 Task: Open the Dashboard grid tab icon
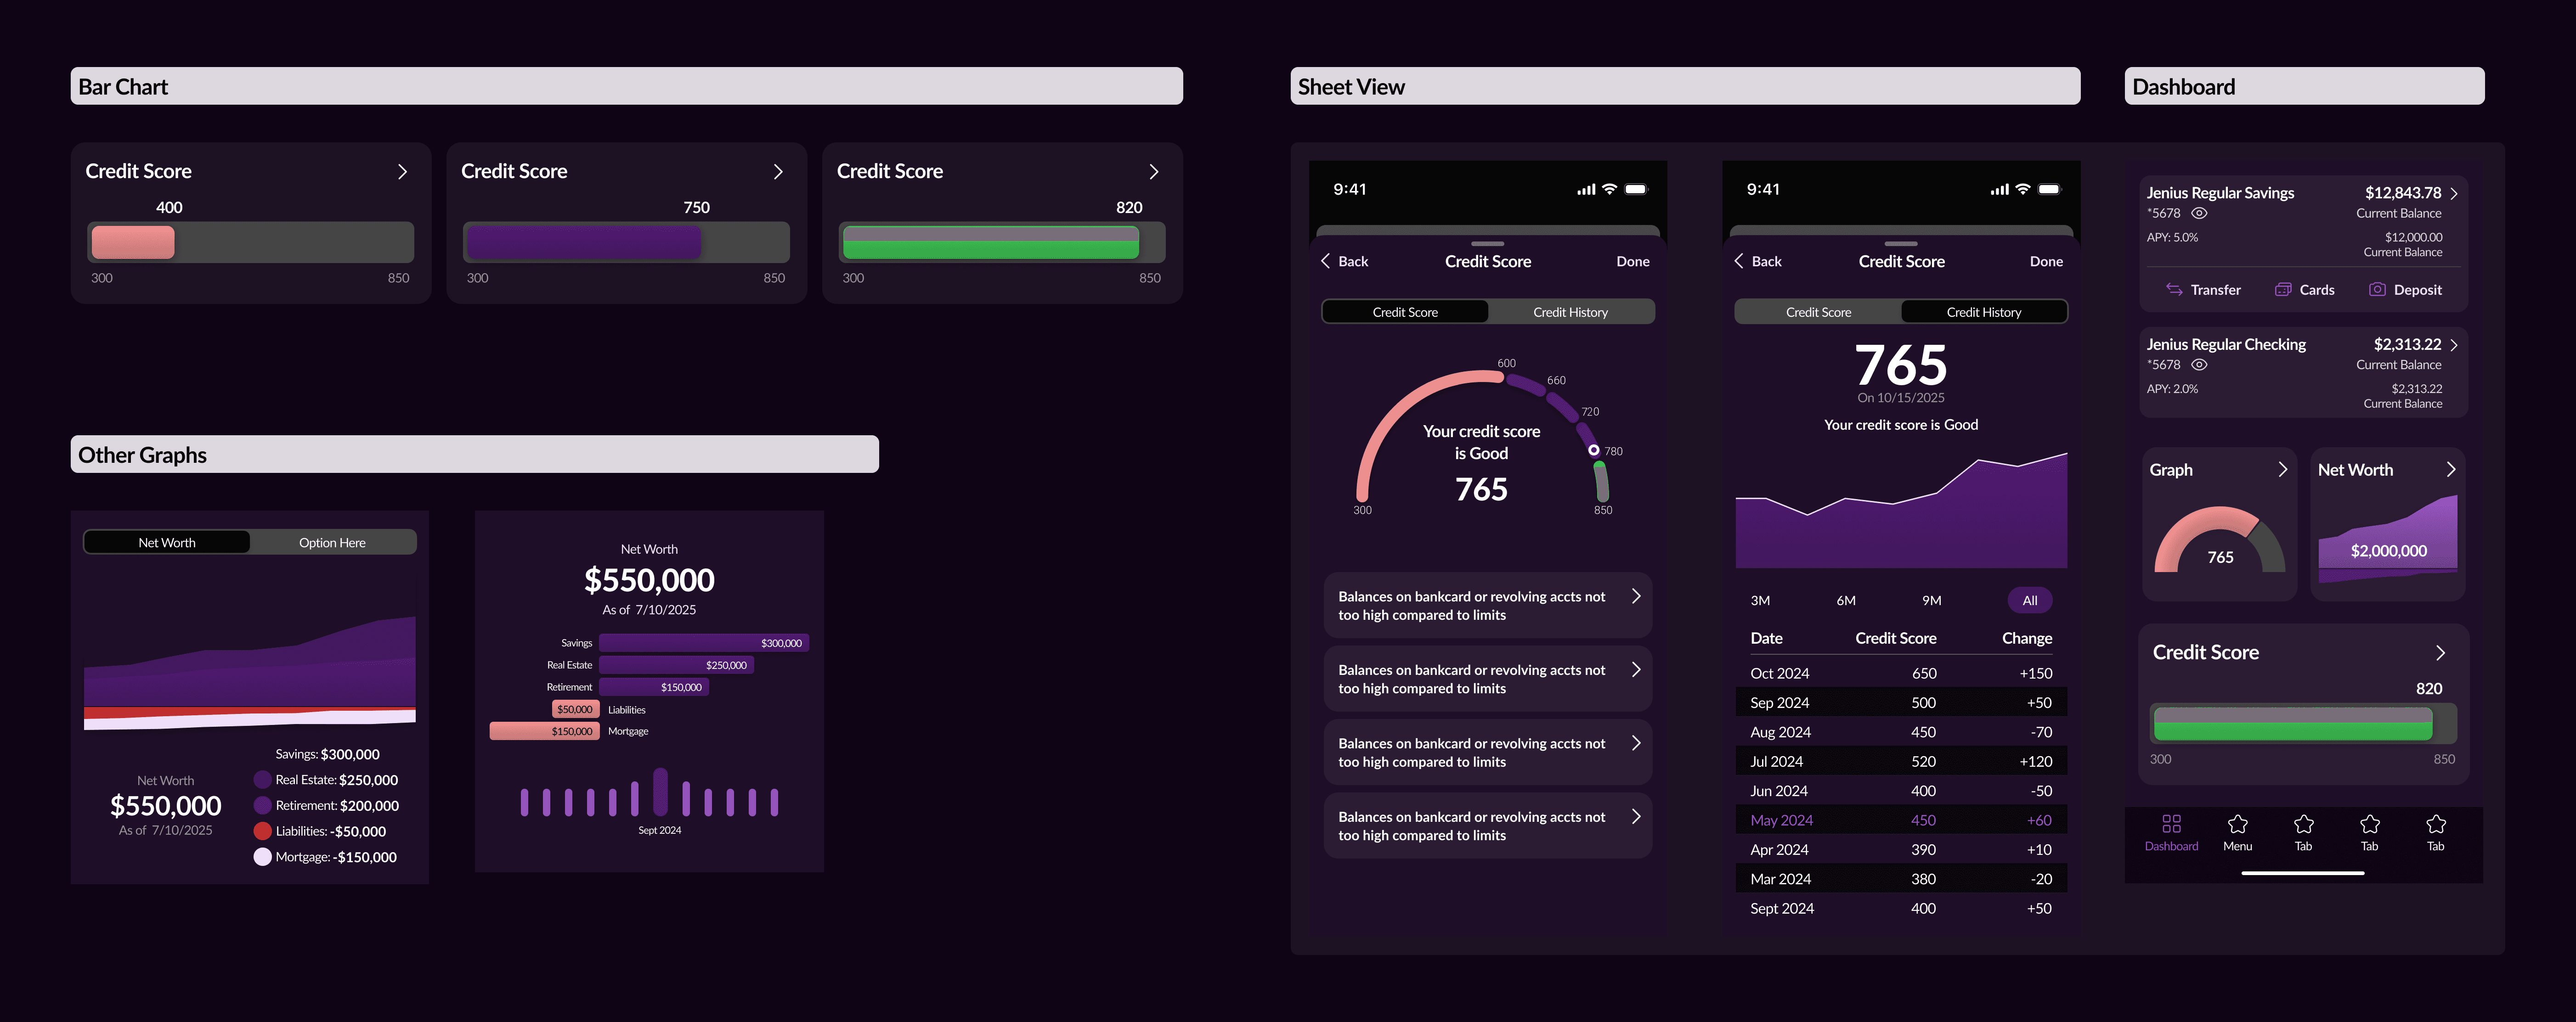tap(2171, 824)
